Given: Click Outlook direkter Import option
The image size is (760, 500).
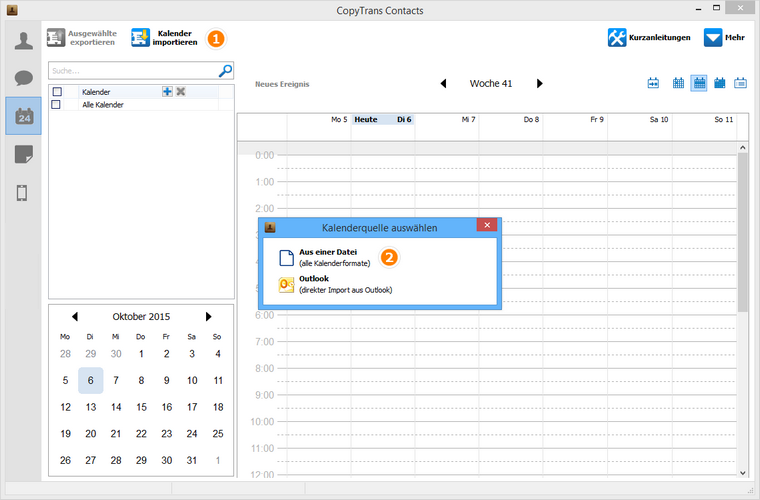Looking at the screenshot, I should (335, 285).
